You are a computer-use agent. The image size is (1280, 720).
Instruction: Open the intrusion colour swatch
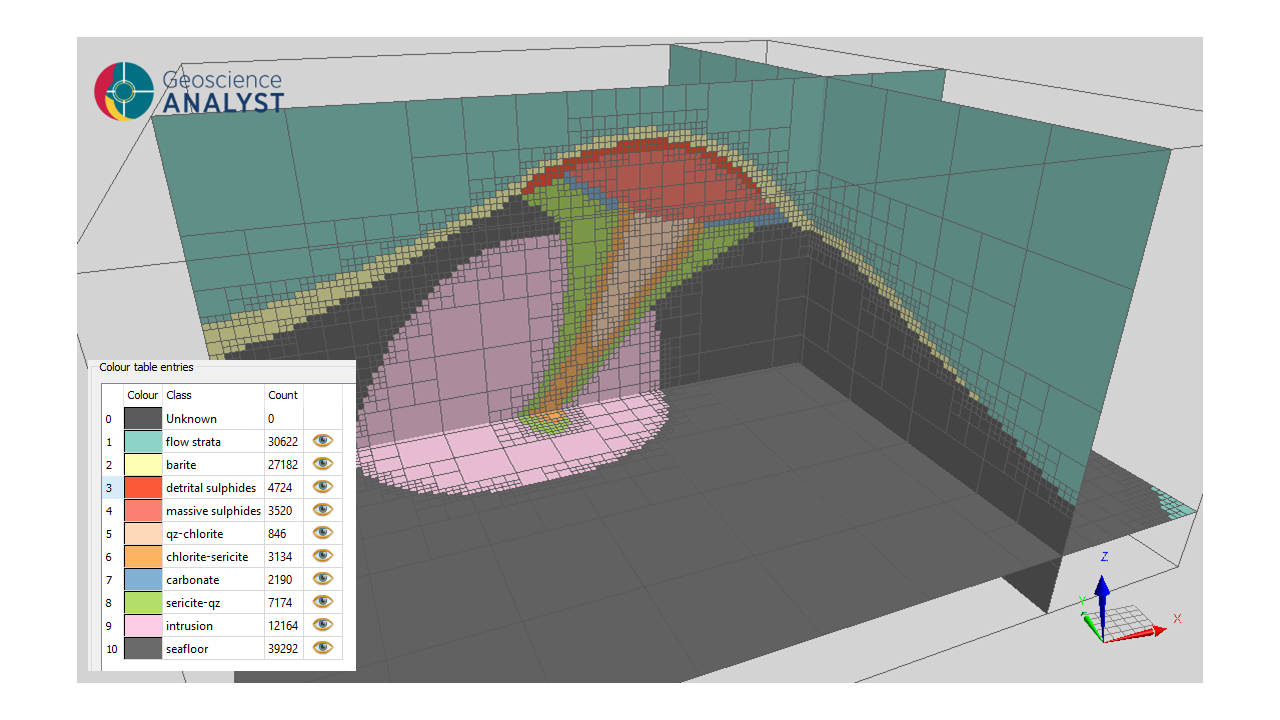[x=143, y=626]
